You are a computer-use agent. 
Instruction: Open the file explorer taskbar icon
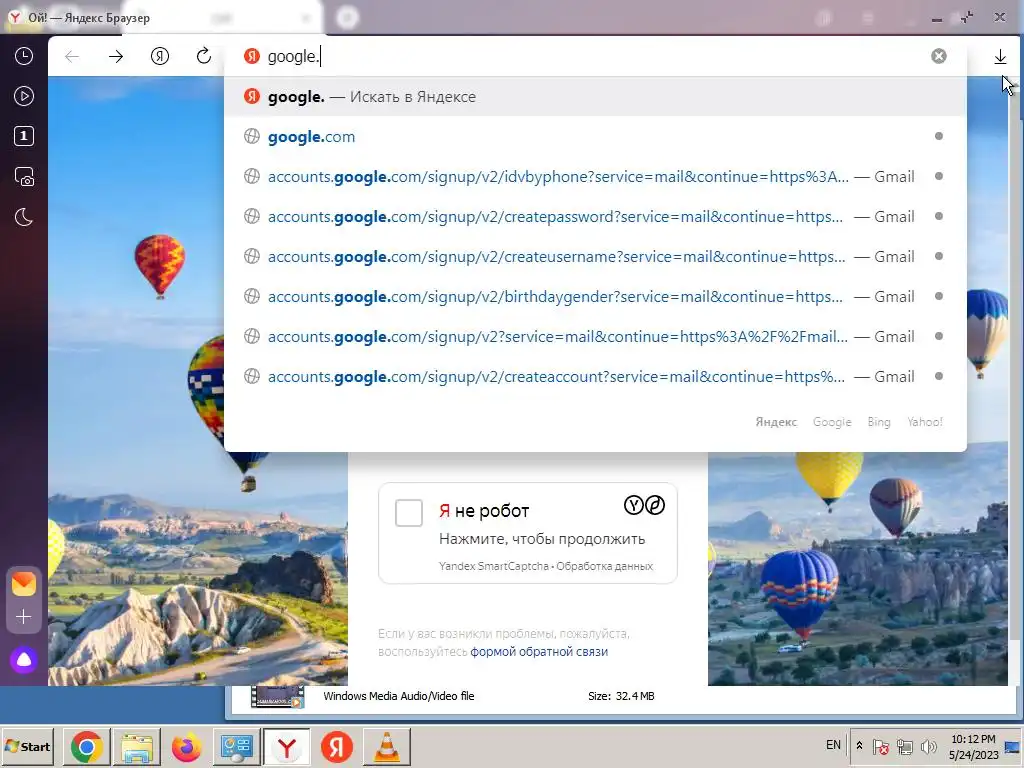(136, 746)
